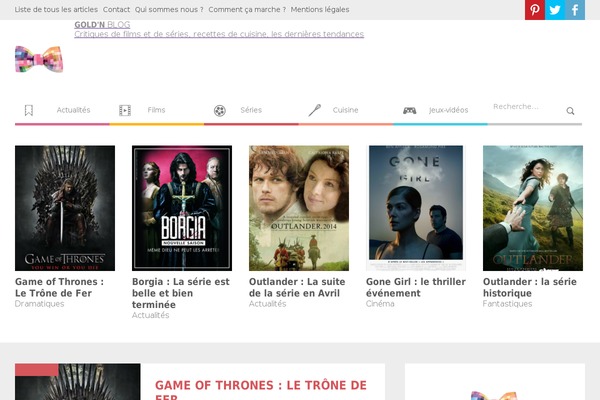Click the bookmark icon beside Actualités
600x400 pixels.
click(x=29, y=110)
